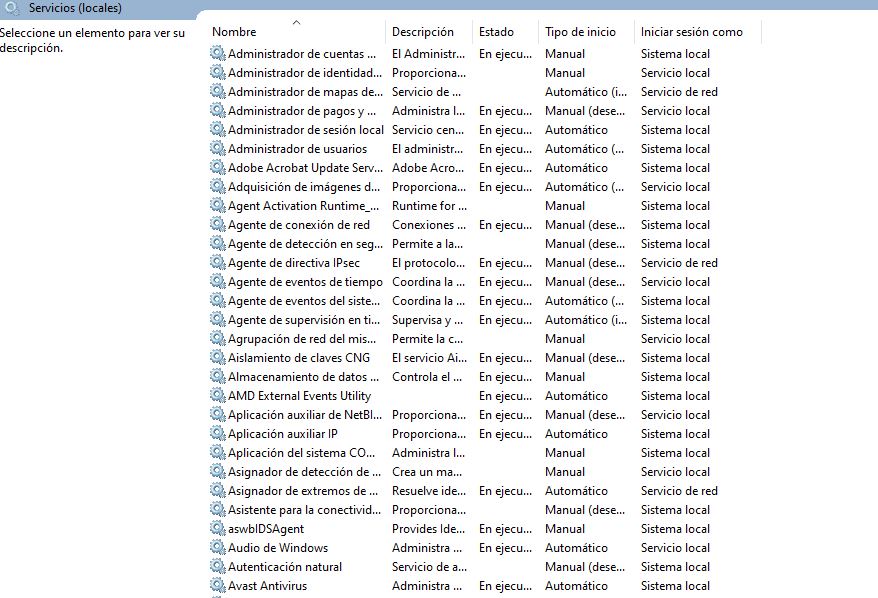Select the Autenticación natural service name

[x=284, y=567]
